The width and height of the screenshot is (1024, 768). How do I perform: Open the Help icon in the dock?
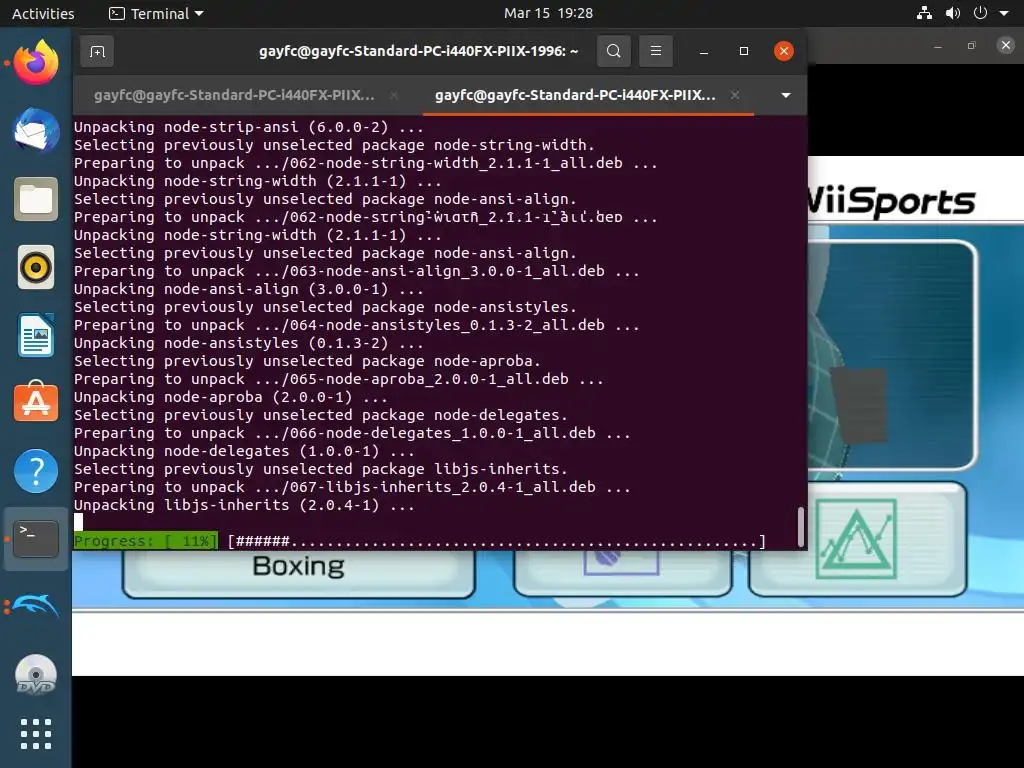pyautogui.click(x=36, y=471)
